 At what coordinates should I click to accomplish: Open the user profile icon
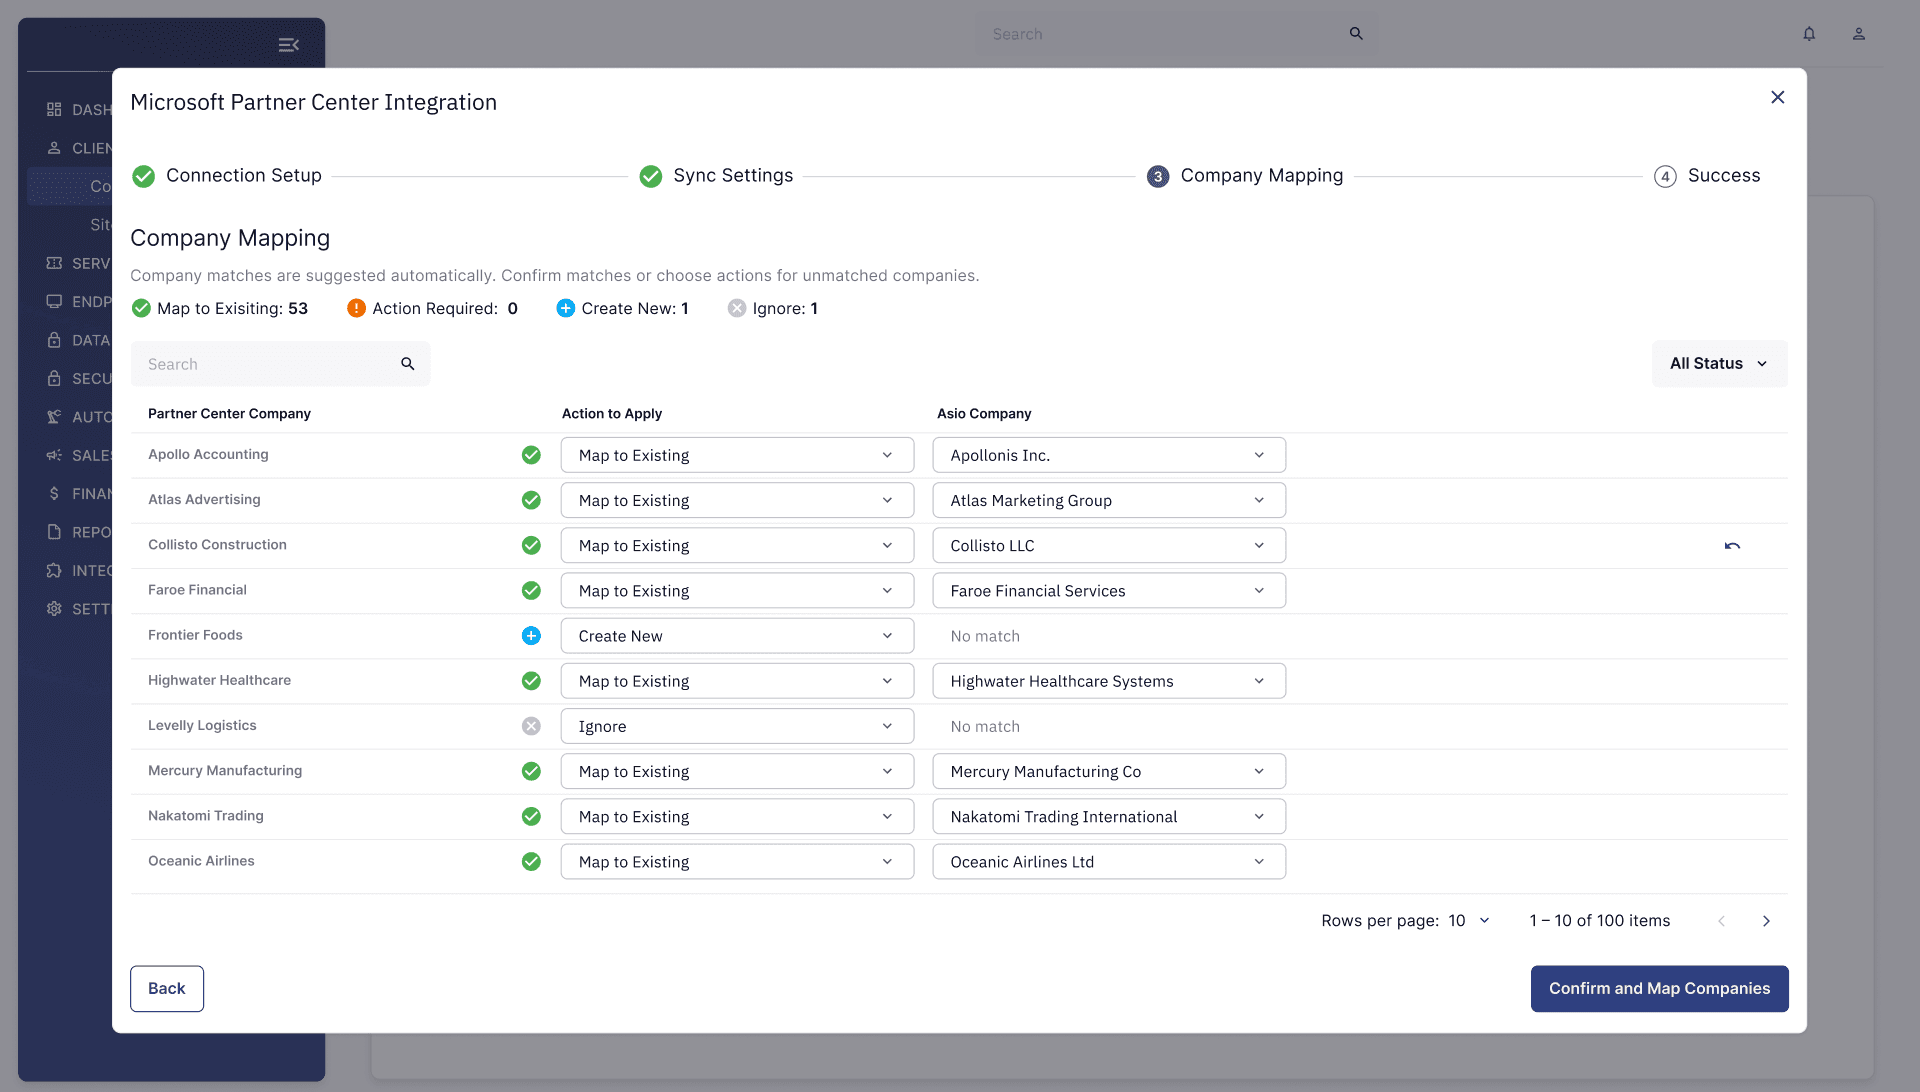coord(1859,34)
